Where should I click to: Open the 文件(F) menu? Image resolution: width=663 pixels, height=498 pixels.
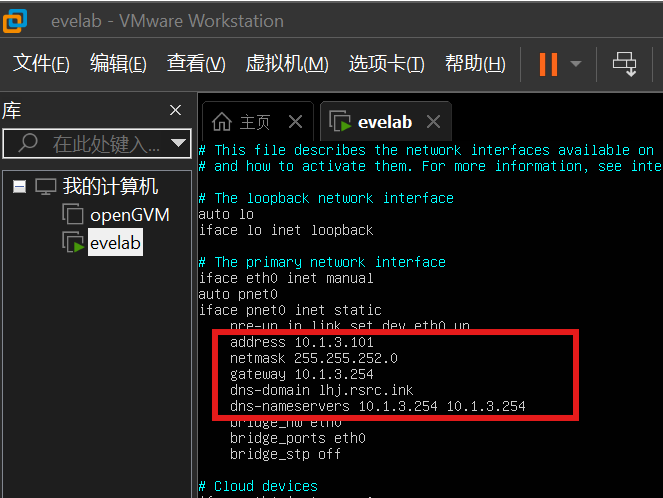coord(41,64)
